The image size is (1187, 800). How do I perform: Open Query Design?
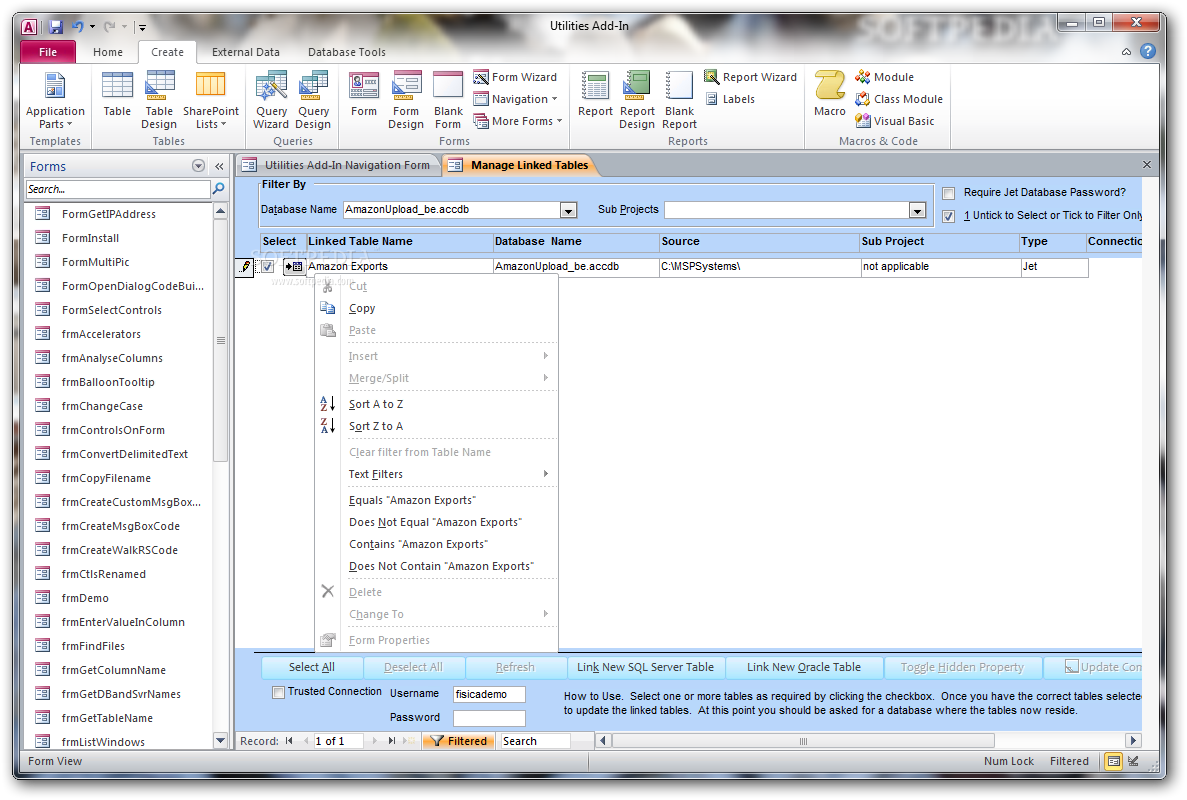pos(313,101)
